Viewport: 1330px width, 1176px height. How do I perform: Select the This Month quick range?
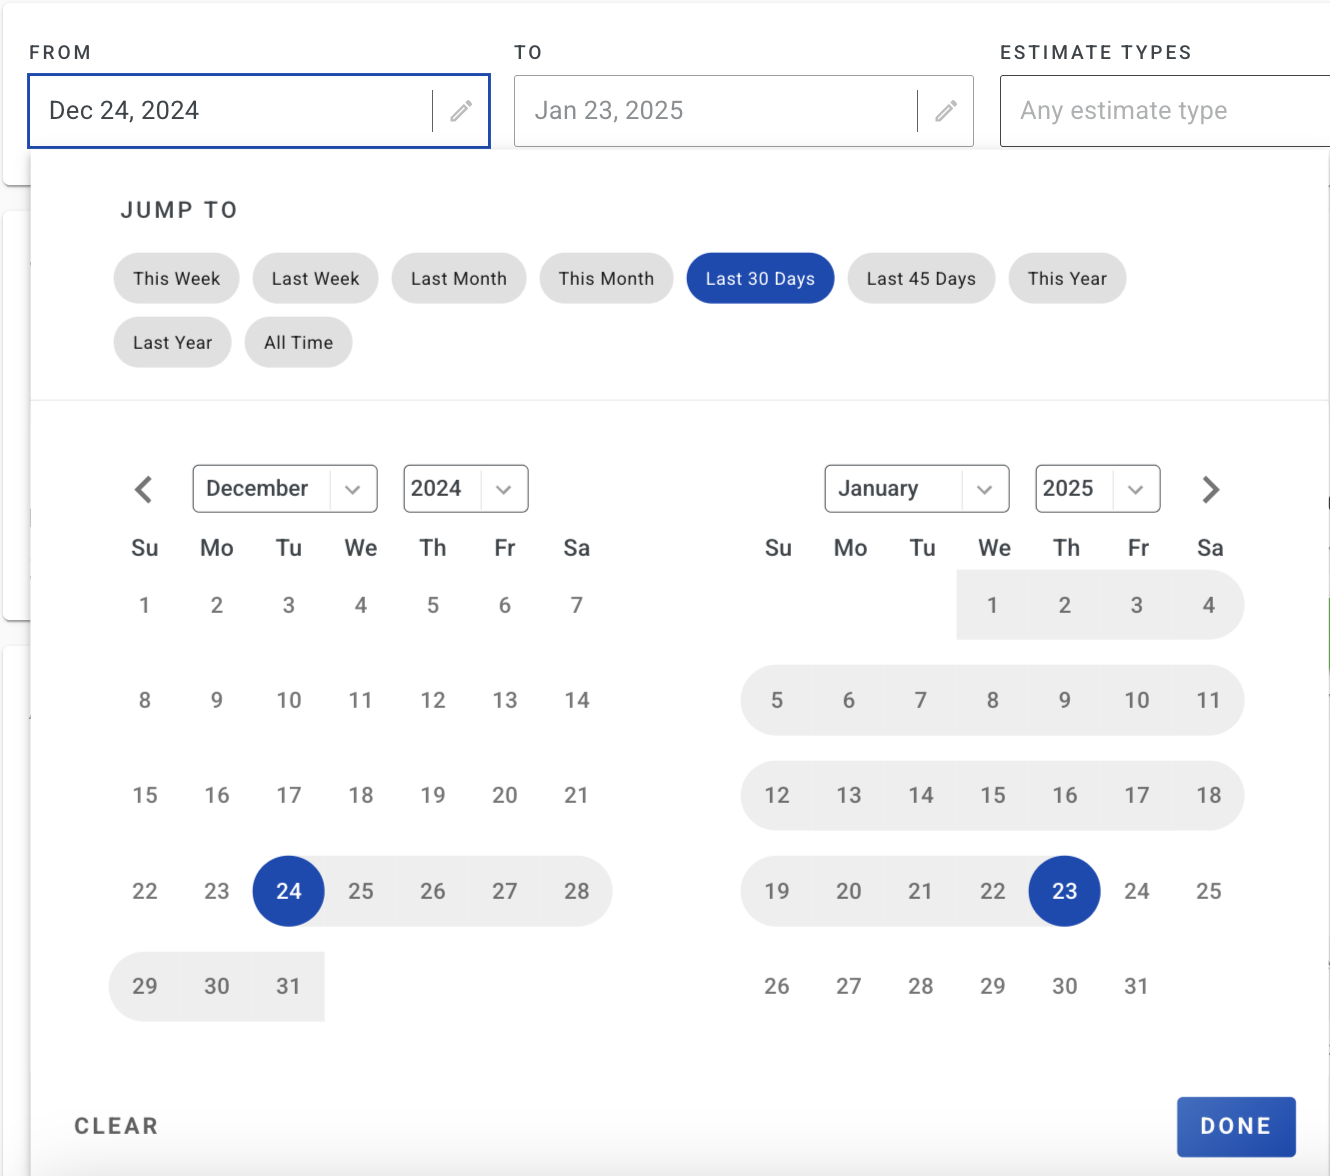pyautogui.click(x=606, y=278)
